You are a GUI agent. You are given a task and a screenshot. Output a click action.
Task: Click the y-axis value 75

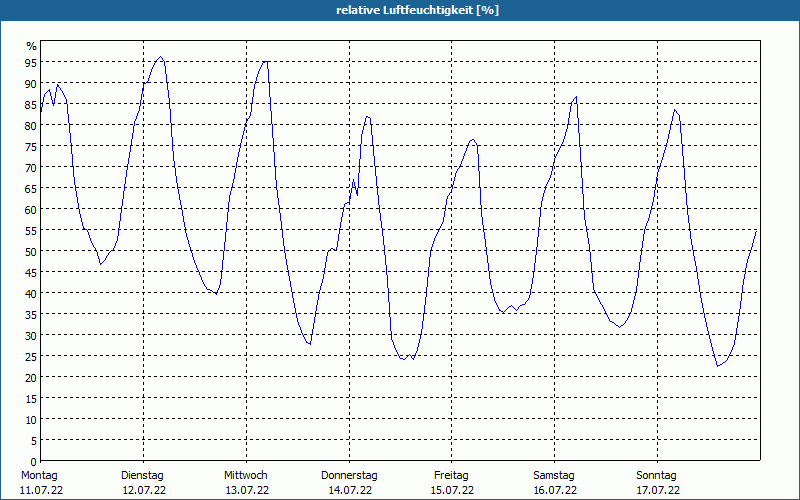pos(31,146)
